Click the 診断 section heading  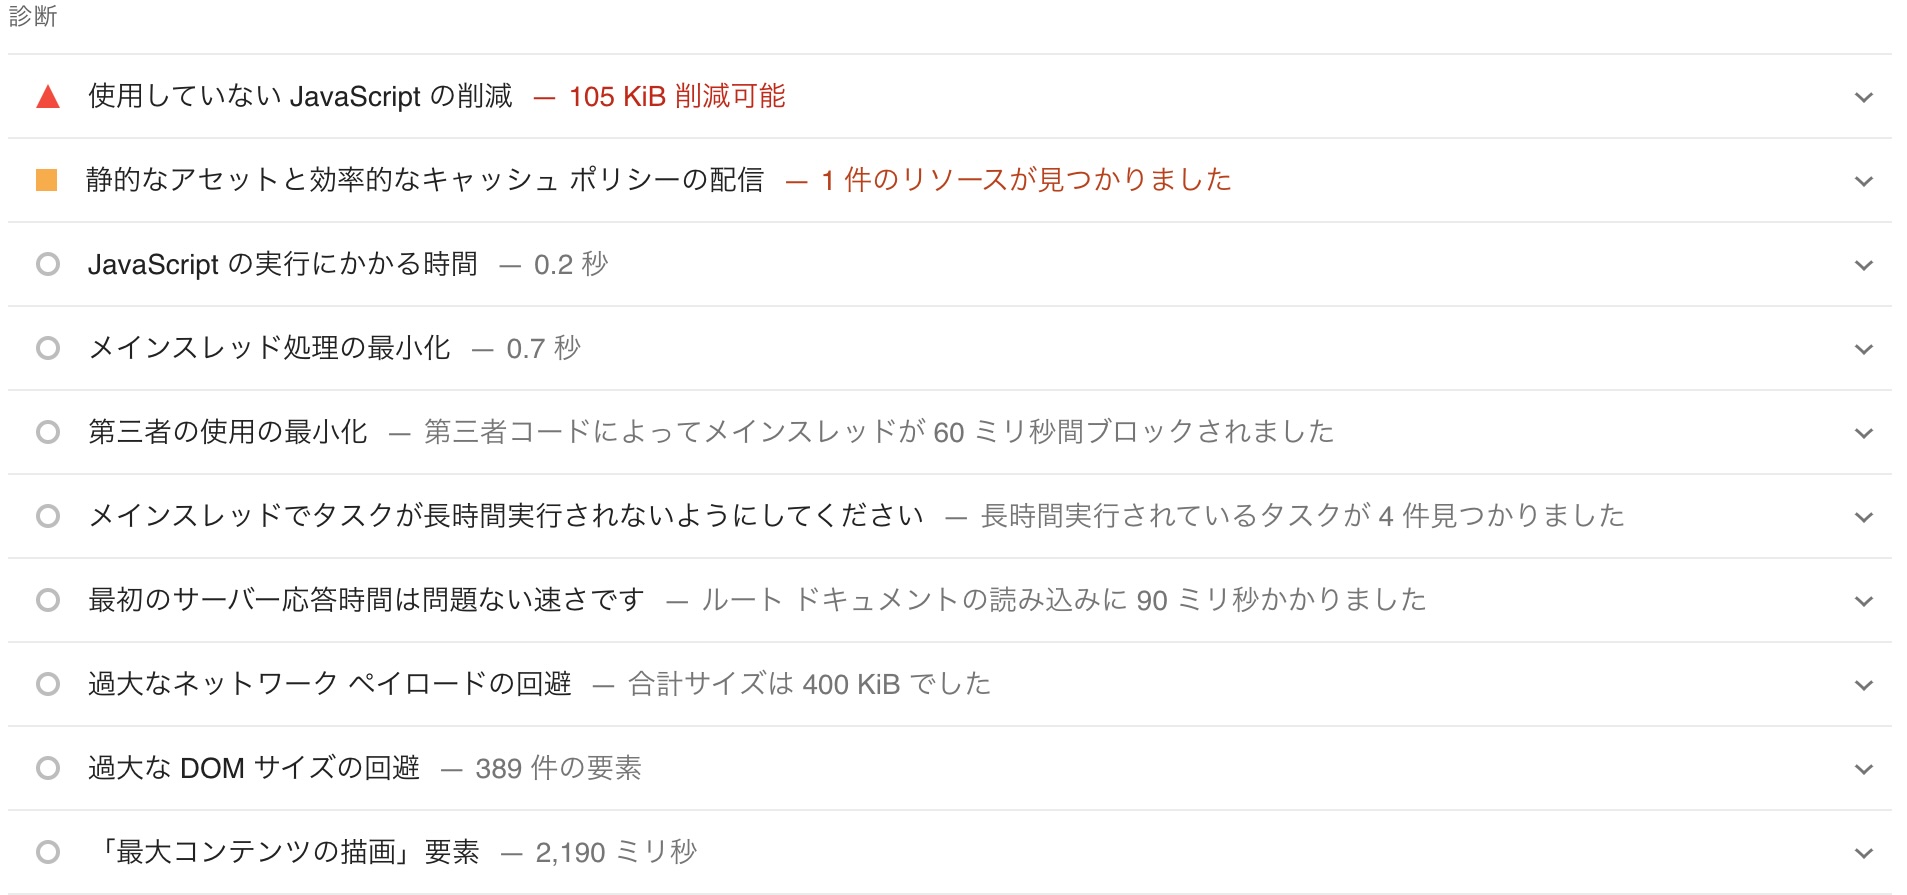tap(33, 16)
